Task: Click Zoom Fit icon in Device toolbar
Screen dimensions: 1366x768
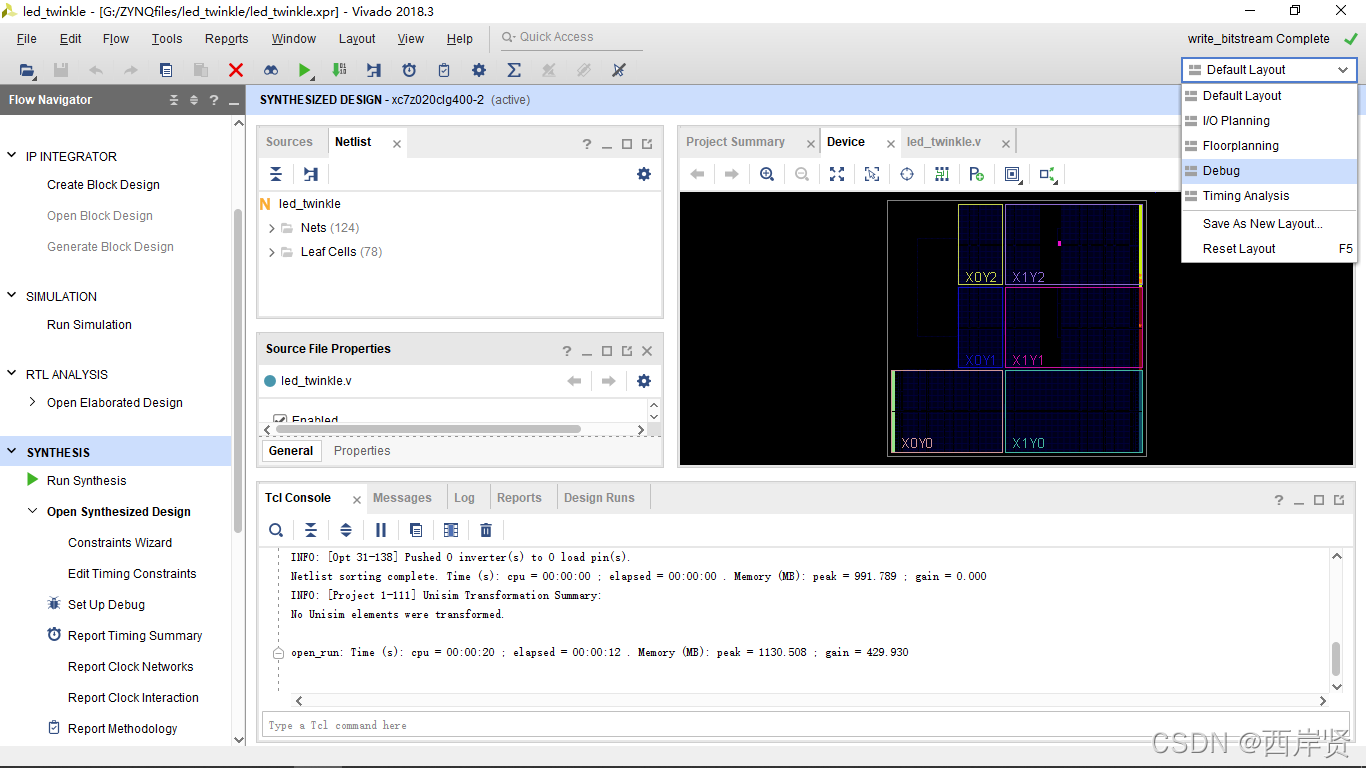Action: point(837,174)
